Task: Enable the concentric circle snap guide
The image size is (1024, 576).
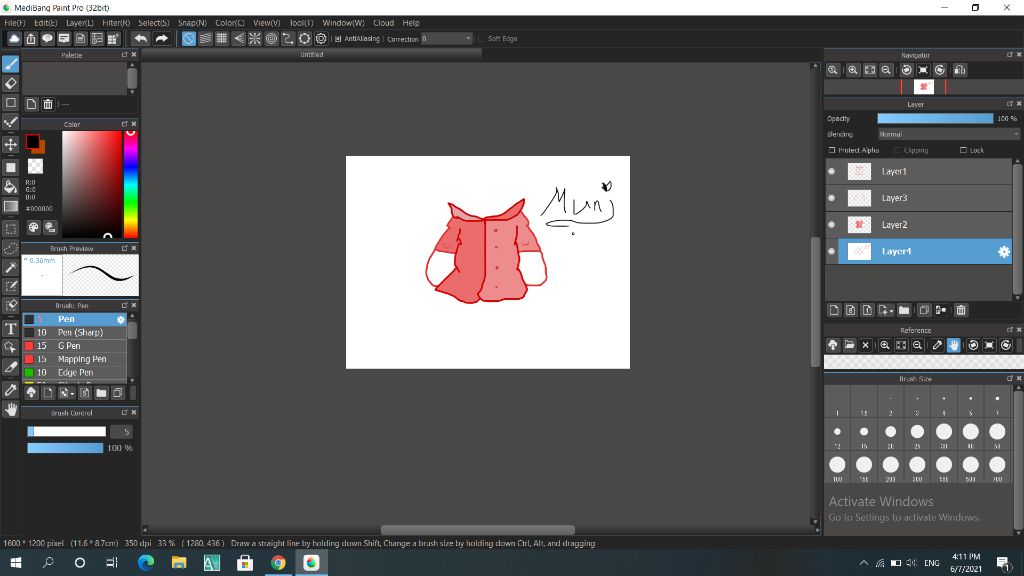Action: [272, 39]
